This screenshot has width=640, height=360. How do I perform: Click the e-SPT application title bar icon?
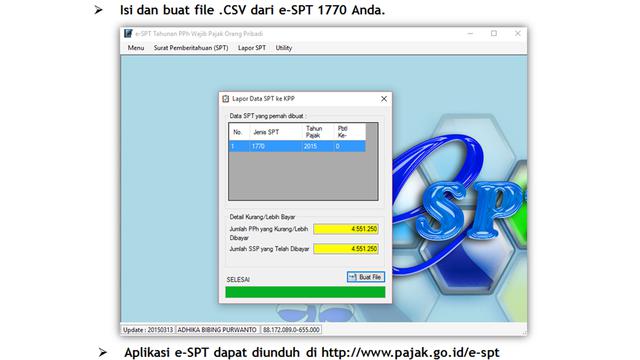pyautogui.click(x=128, y=33)
